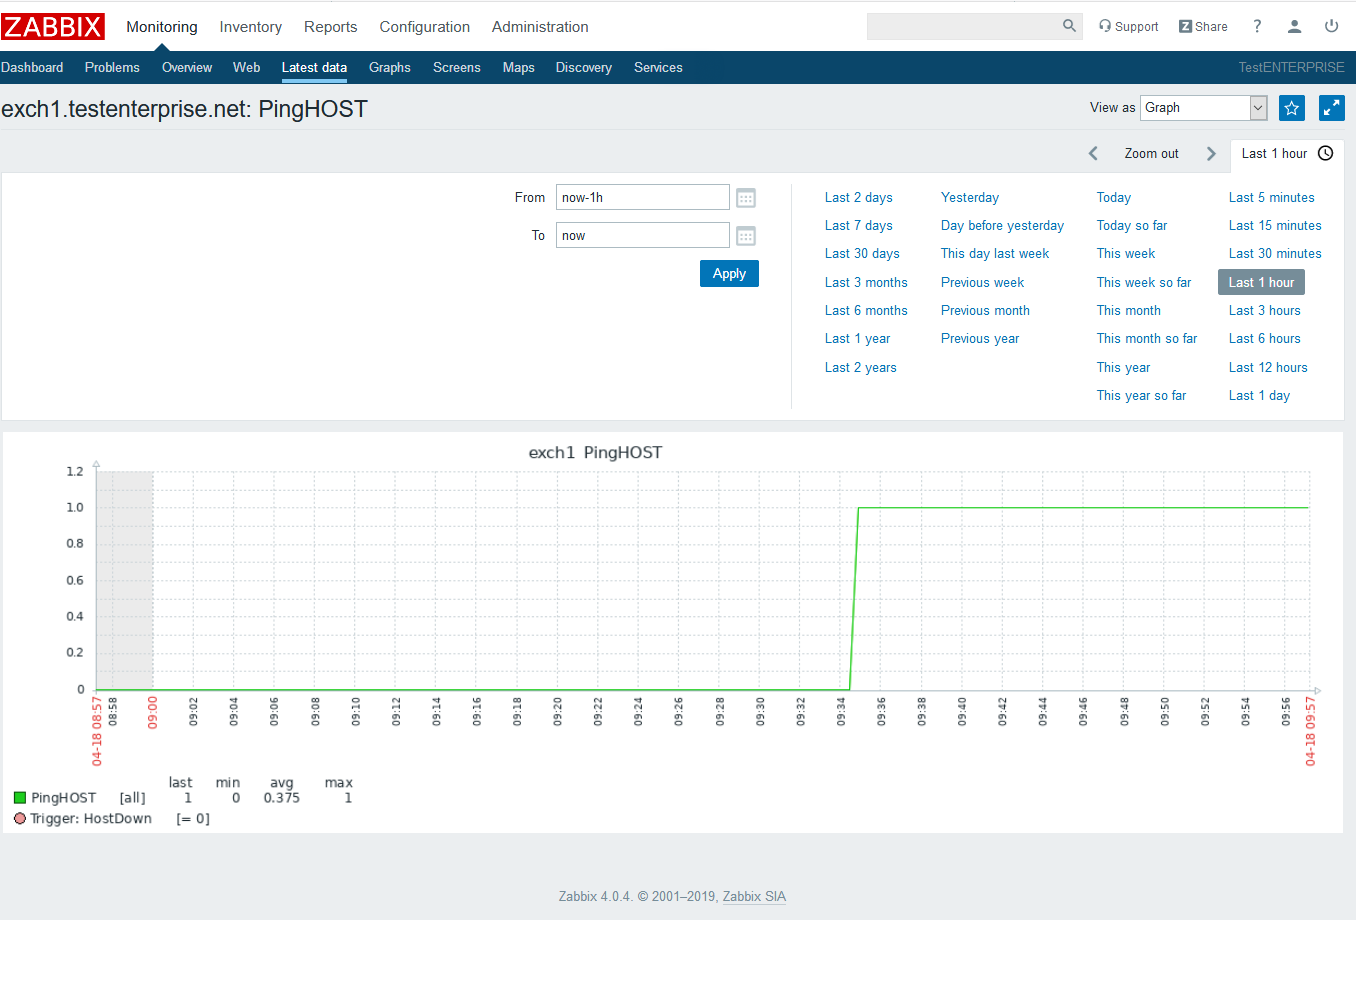
Task: Click the From time input field
Action: tap(642, 198)
